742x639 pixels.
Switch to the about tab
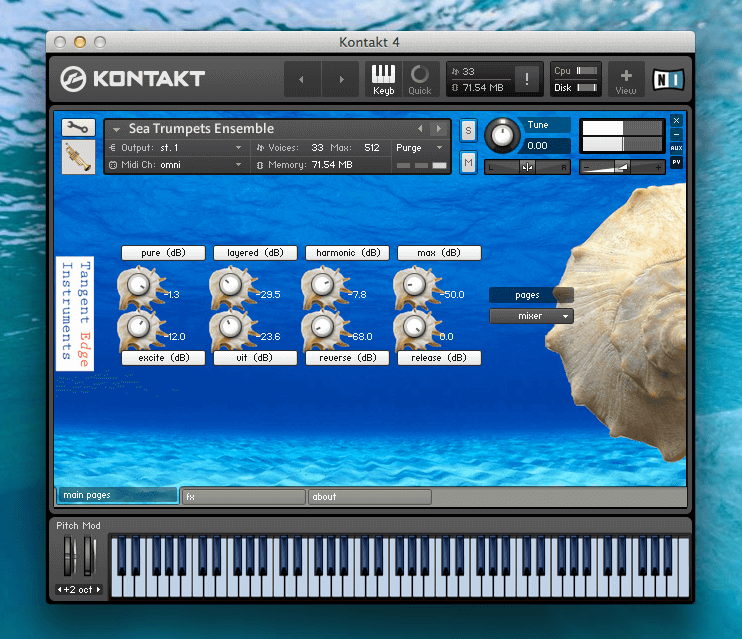[x=370, y=497]
